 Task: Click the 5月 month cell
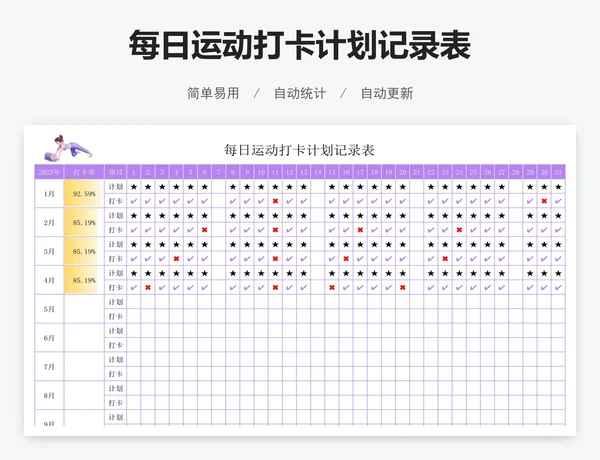click(49, 309)
